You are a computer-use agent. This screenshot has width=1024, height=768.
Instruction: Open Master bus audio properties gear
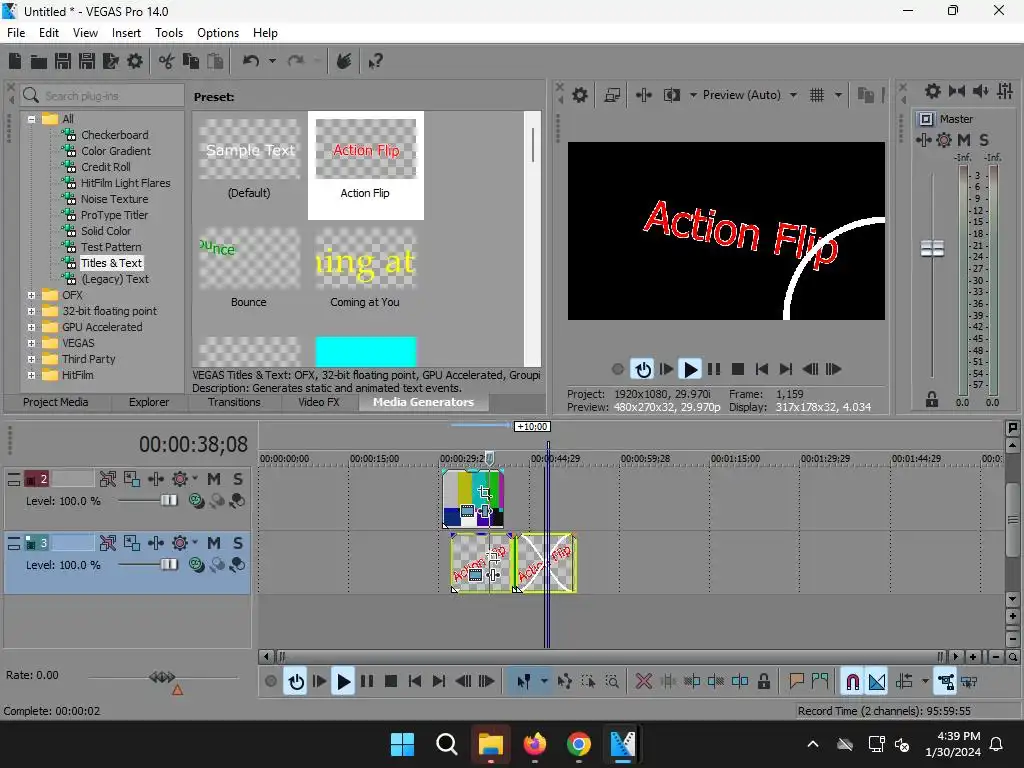coord(933,91)
